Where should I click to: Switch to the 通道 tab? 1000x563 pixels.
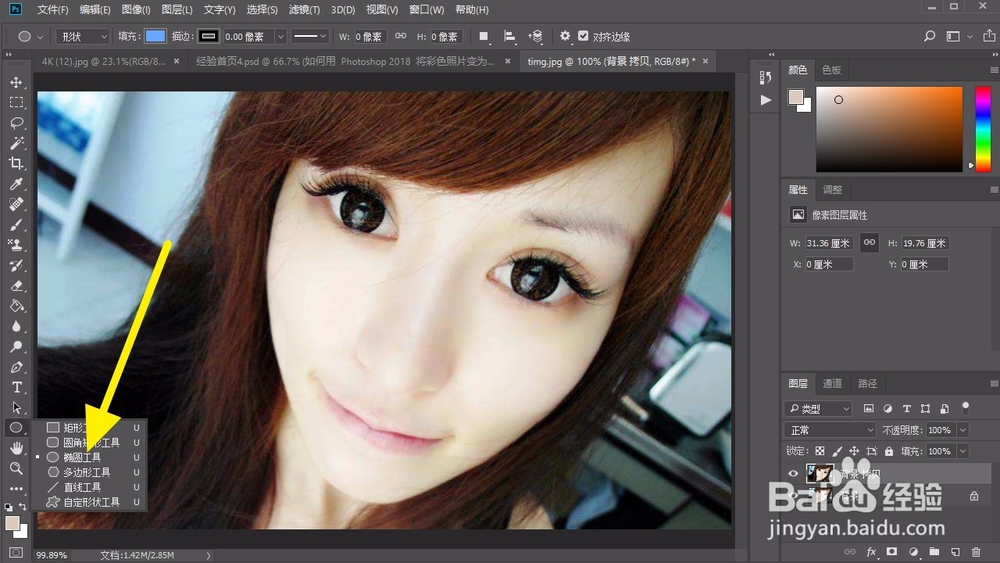pyautogui.click(x=832, y=383)
